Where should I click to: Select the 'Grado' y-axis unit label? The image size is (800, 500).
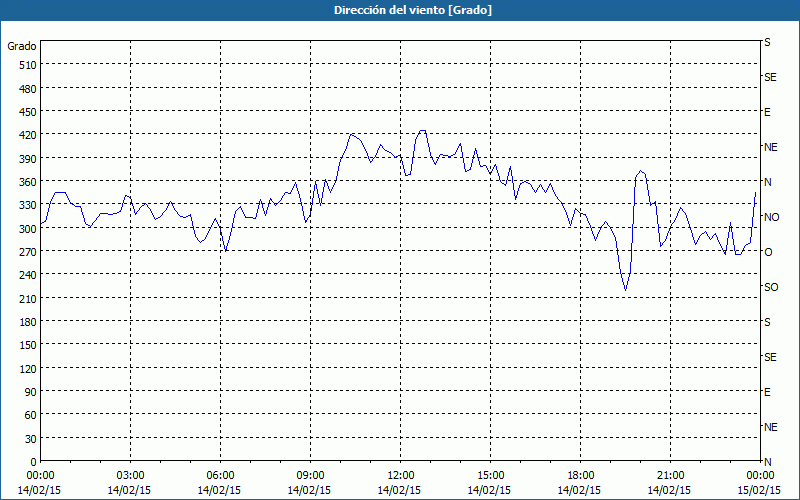tap(22, 46)
